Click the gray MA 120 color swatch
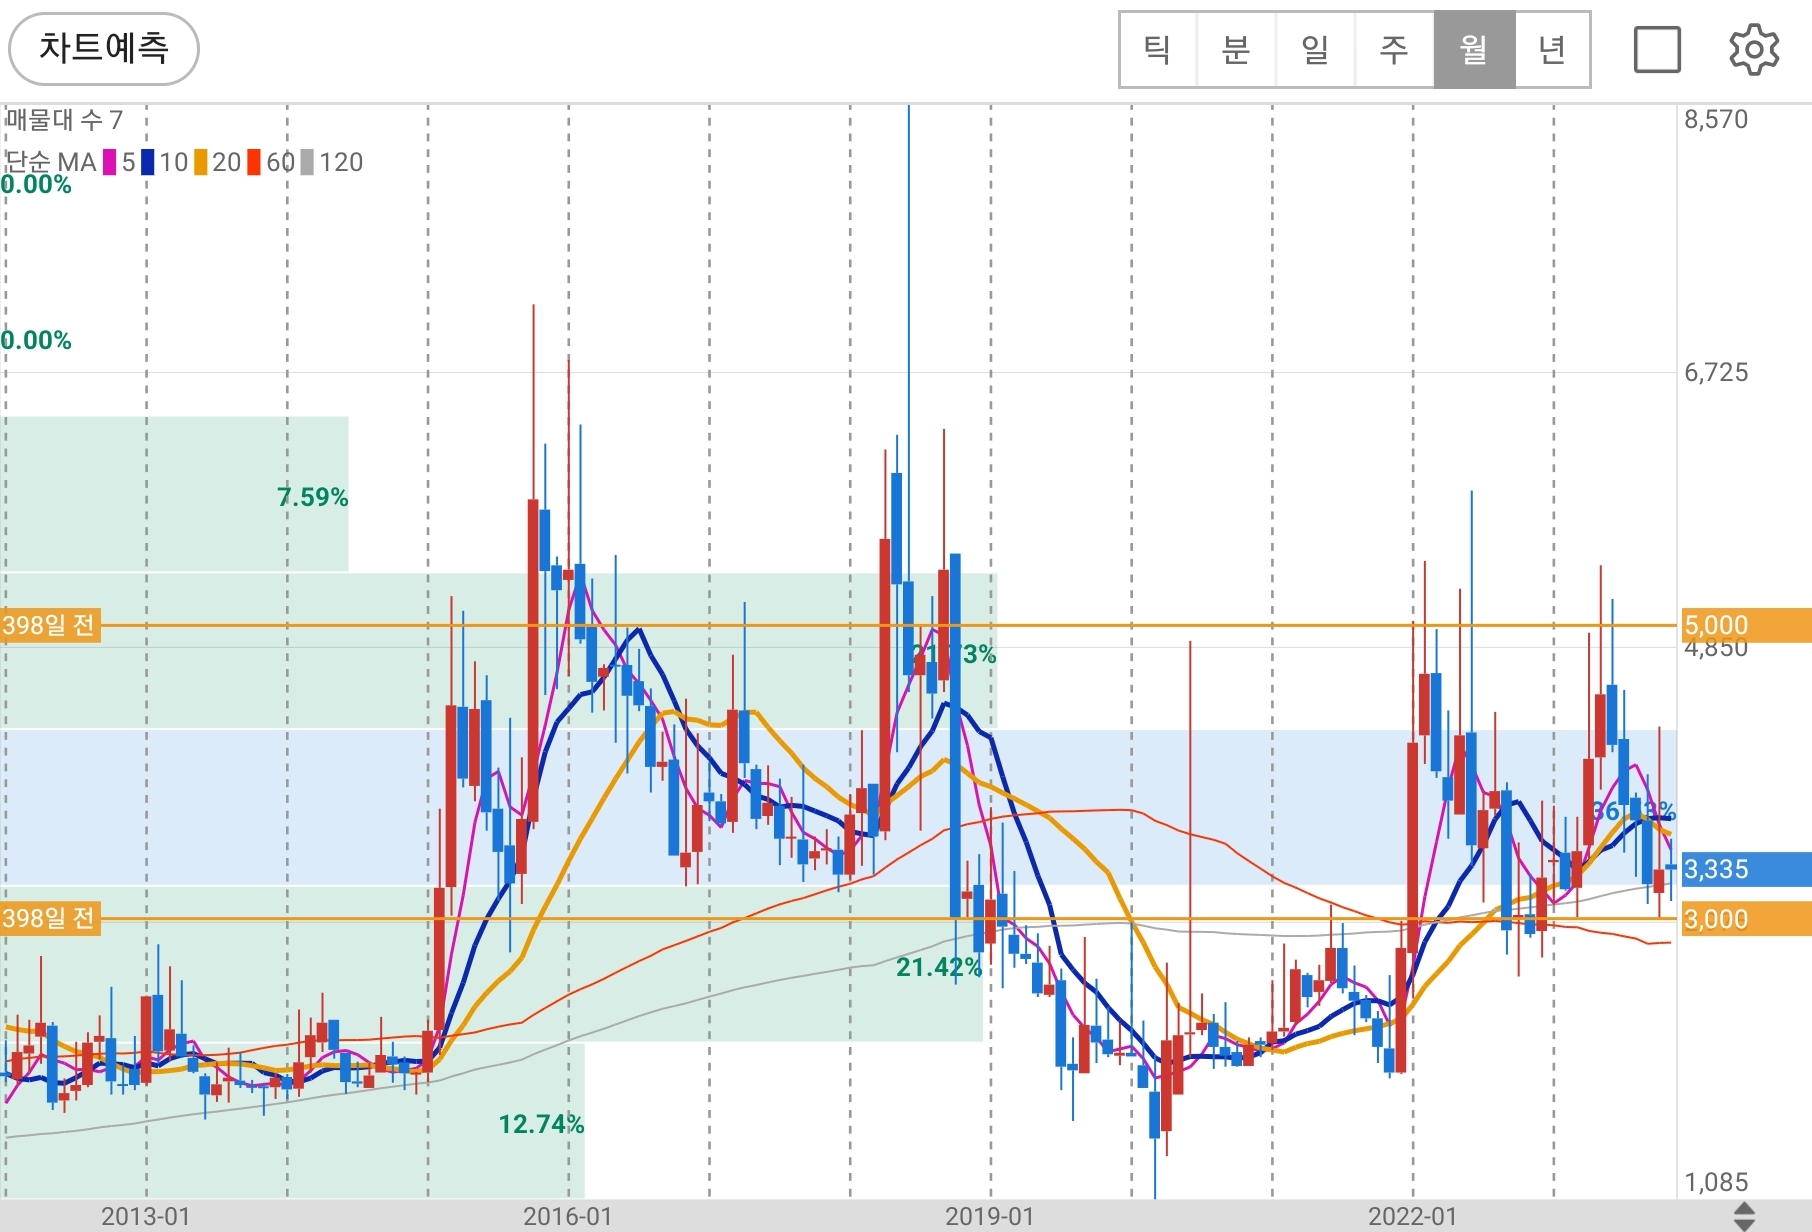1812x1232 pixels. [307, 162]
